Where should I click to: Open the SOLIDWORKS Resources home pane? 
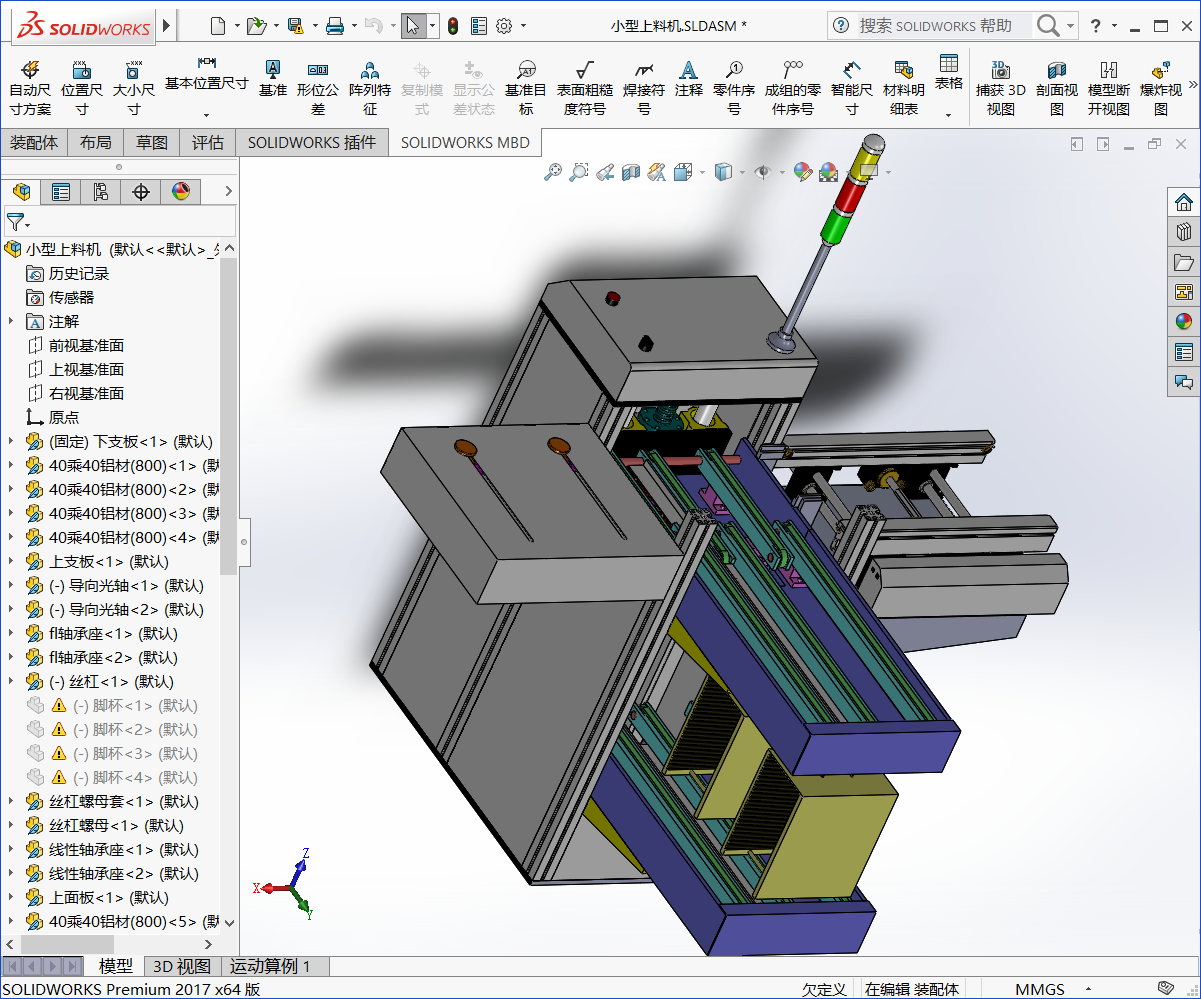point(1184,202)
